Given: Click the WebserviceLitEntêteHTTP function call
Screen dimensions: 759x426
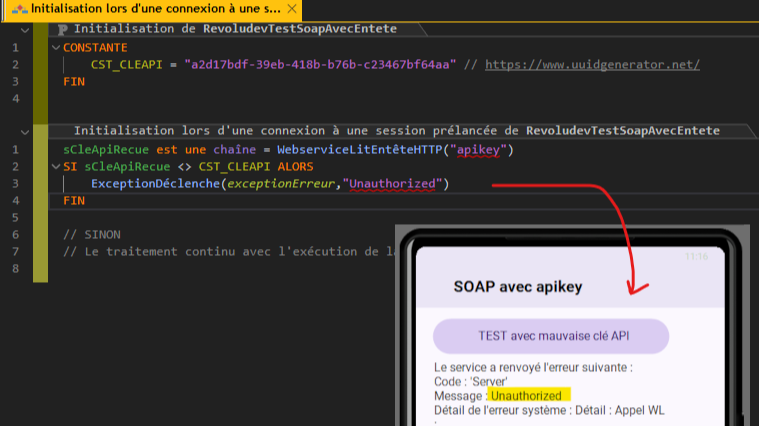Looking at the screenshot, I should [x=363, y=150].
